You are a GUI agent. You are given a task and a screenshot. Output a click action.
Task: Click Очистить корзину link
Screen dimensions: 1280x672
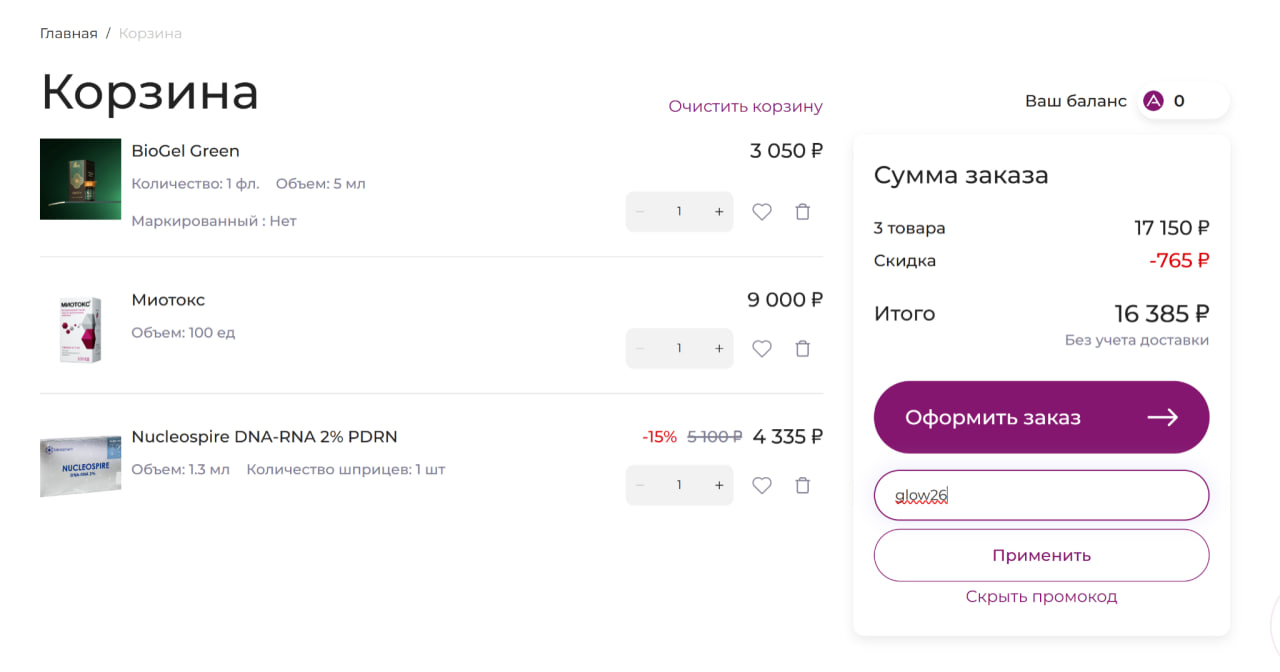pyautogui.click(x=746, y=106)
